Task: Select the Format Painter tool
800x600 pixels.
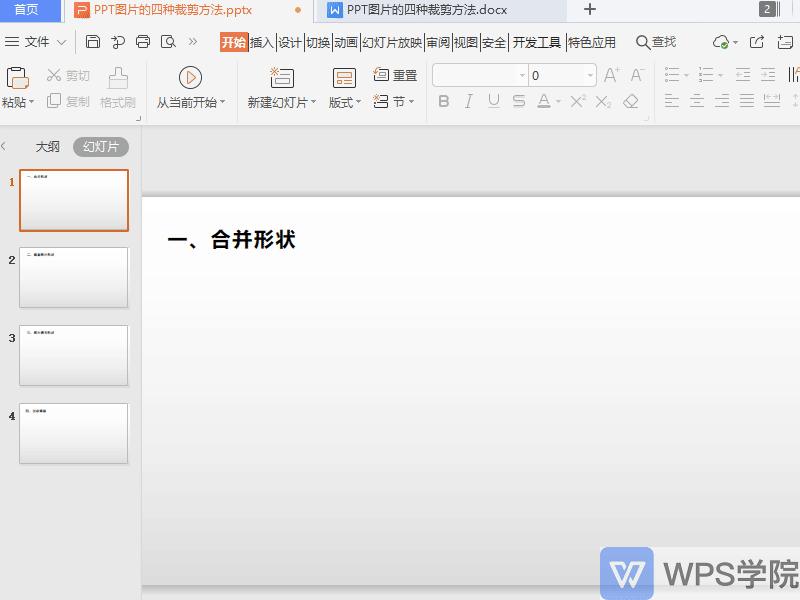Action: pyautogui.click(x=117, y=88)
